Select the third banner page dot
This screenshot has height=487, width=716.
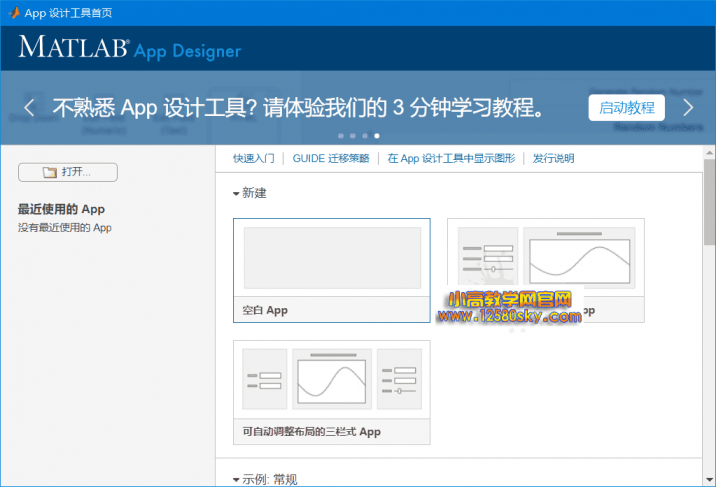[364, 136]
